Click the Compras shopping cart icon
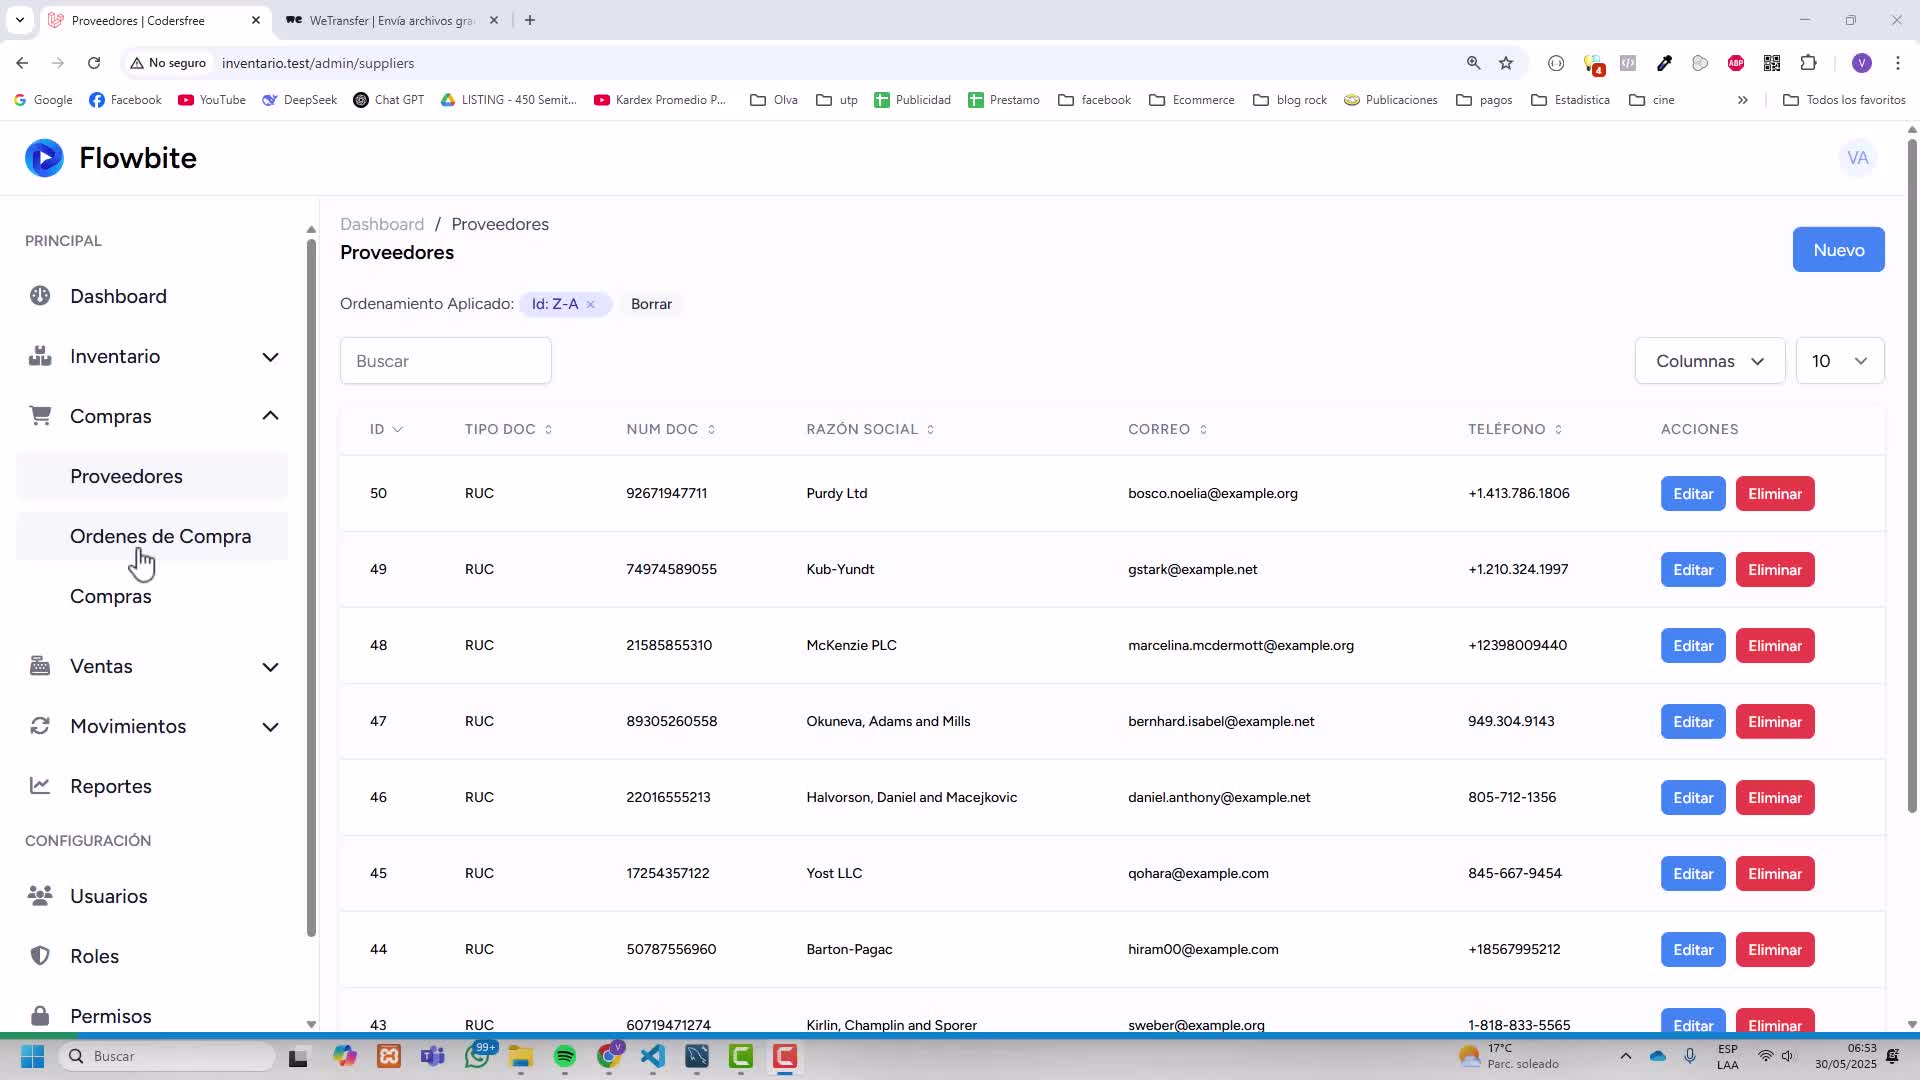The width and height of the screenshot is (1920, 1080). [x=40, y=416]
